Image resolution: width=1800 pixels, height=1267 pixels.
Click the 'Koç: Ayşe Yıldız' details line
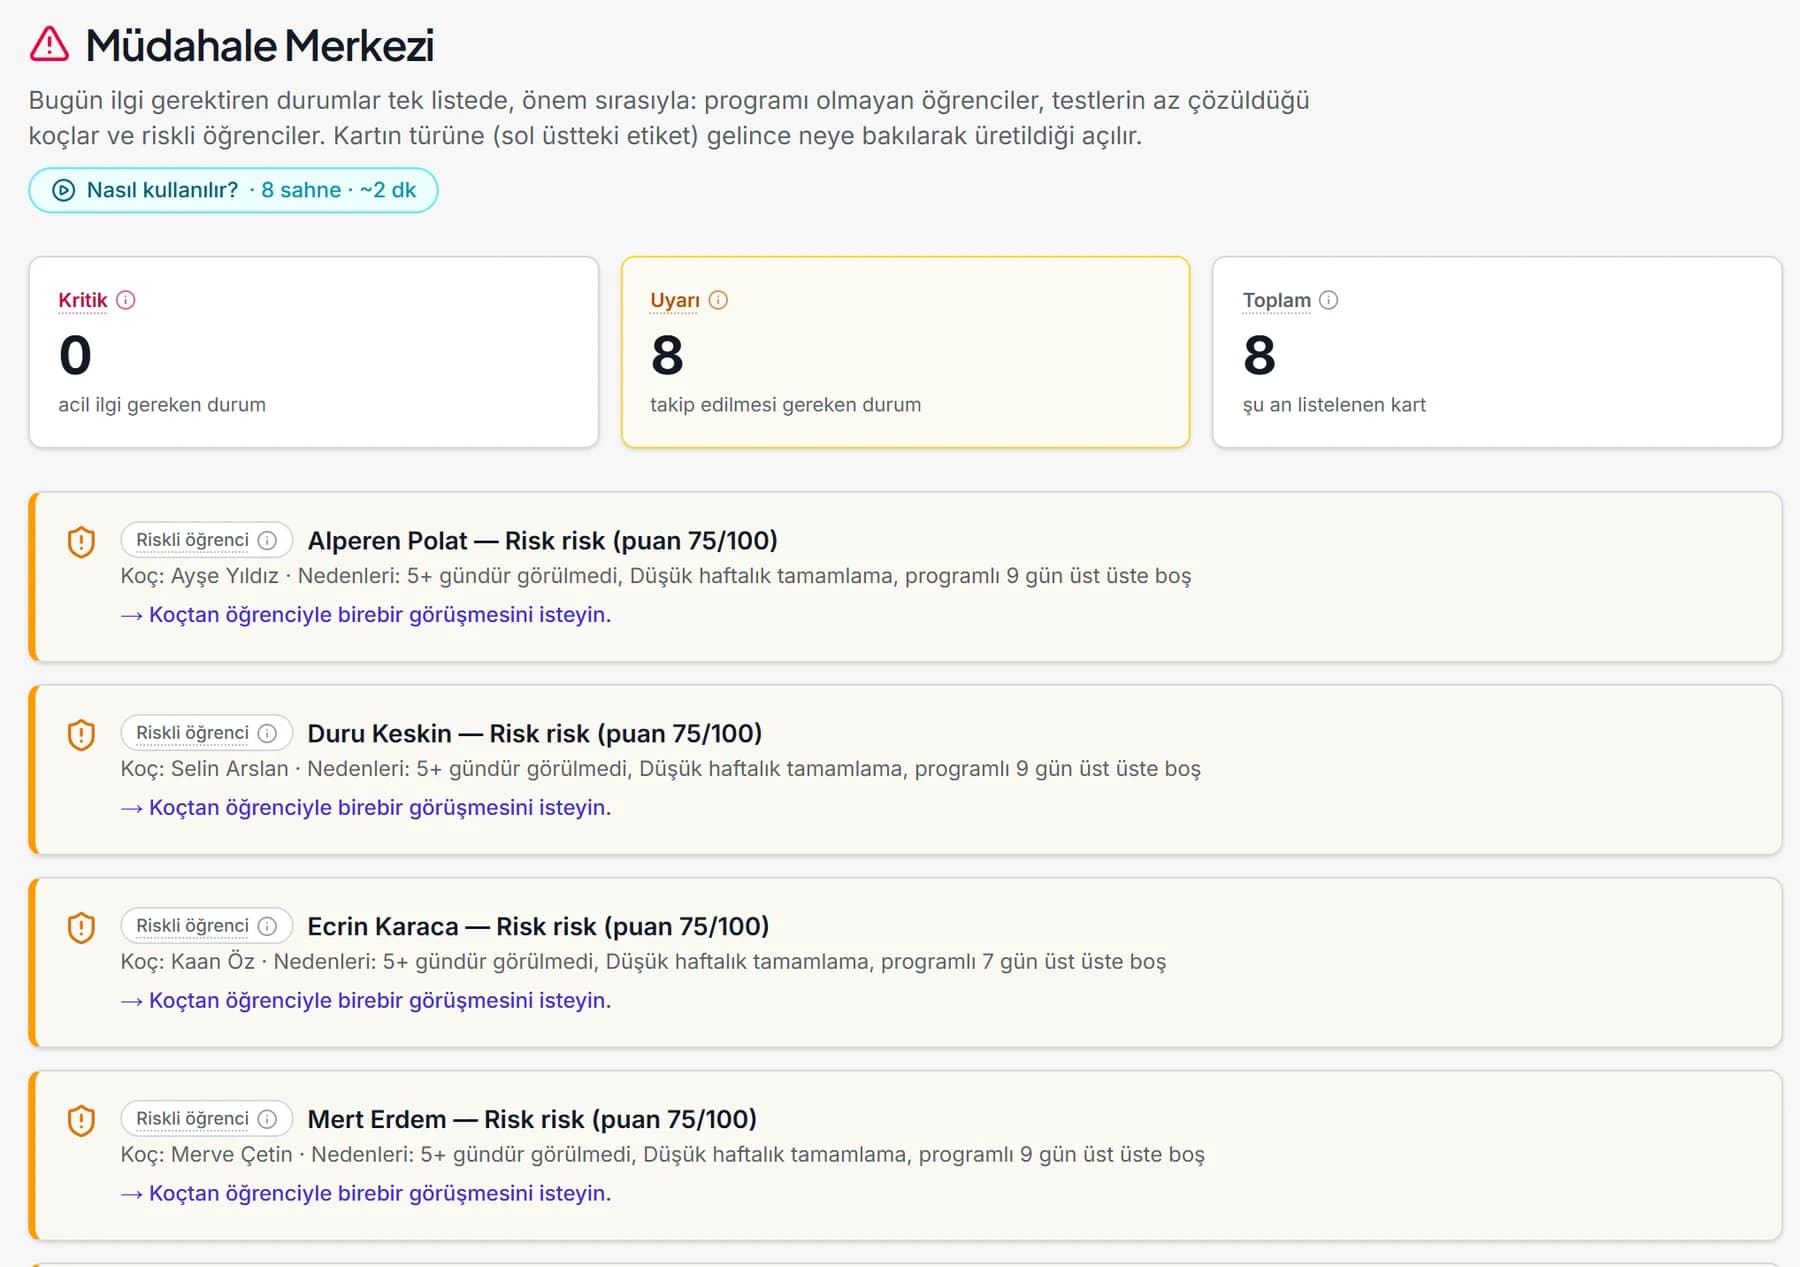(656, 576)
